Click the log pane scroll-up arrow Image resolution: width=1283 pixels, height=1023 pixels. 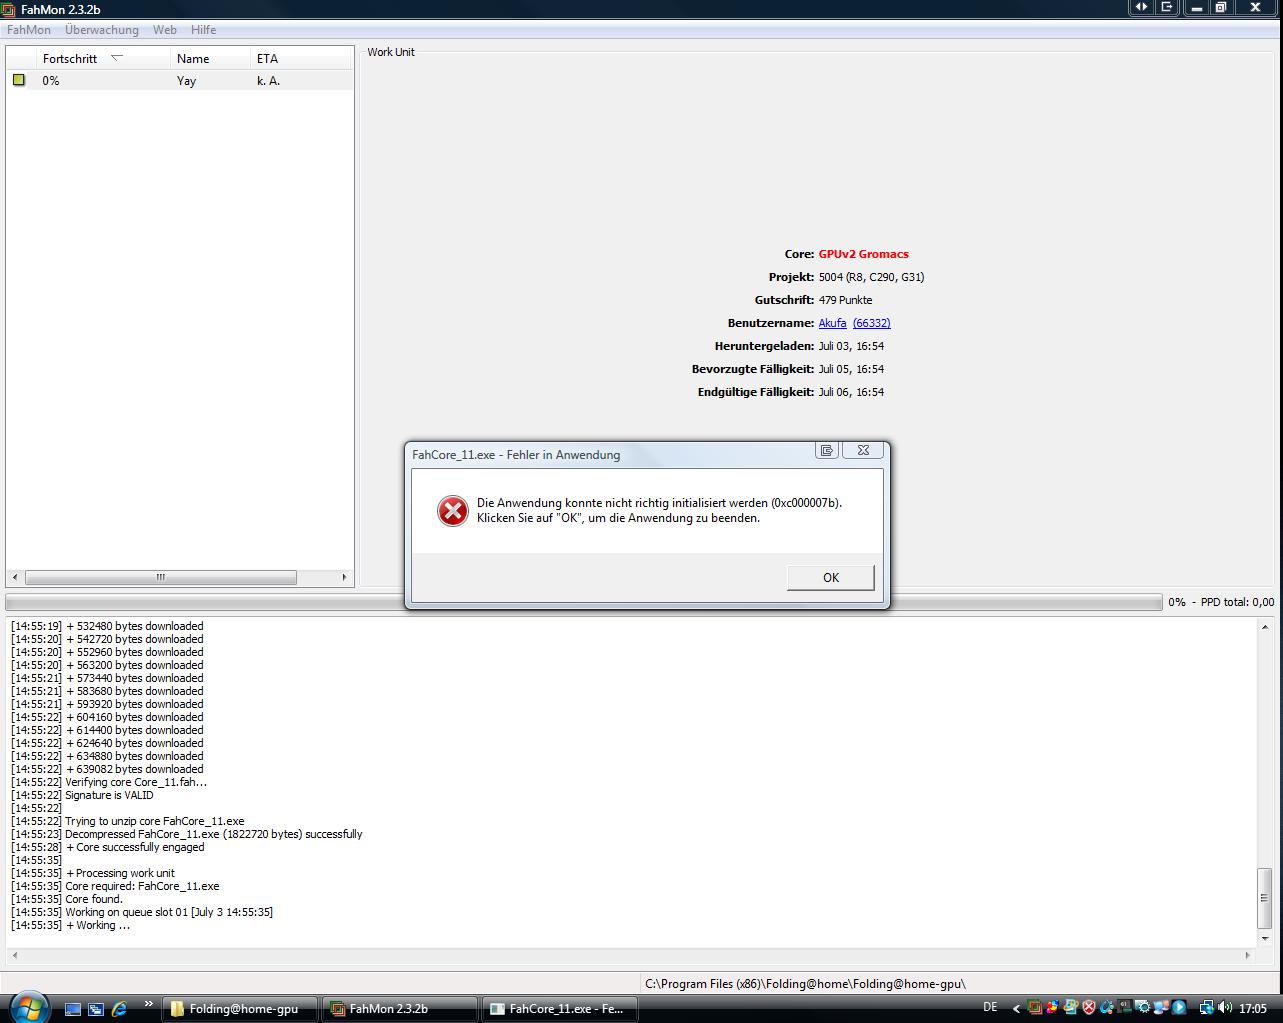click(x=1265, y=627)
